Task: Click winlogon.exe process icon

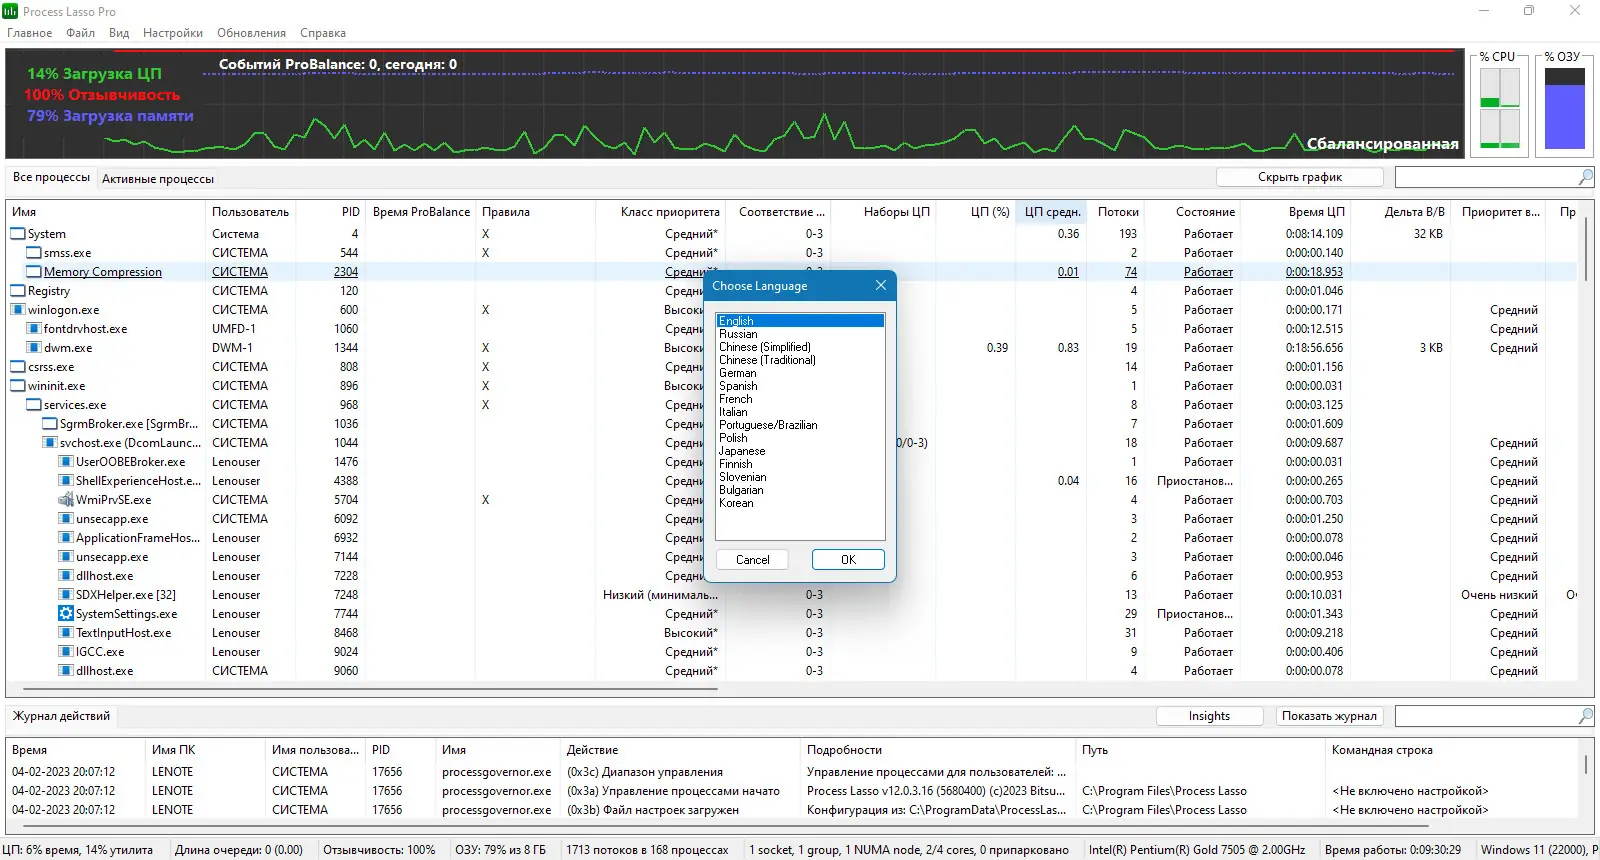Action: tap(18, 310)
